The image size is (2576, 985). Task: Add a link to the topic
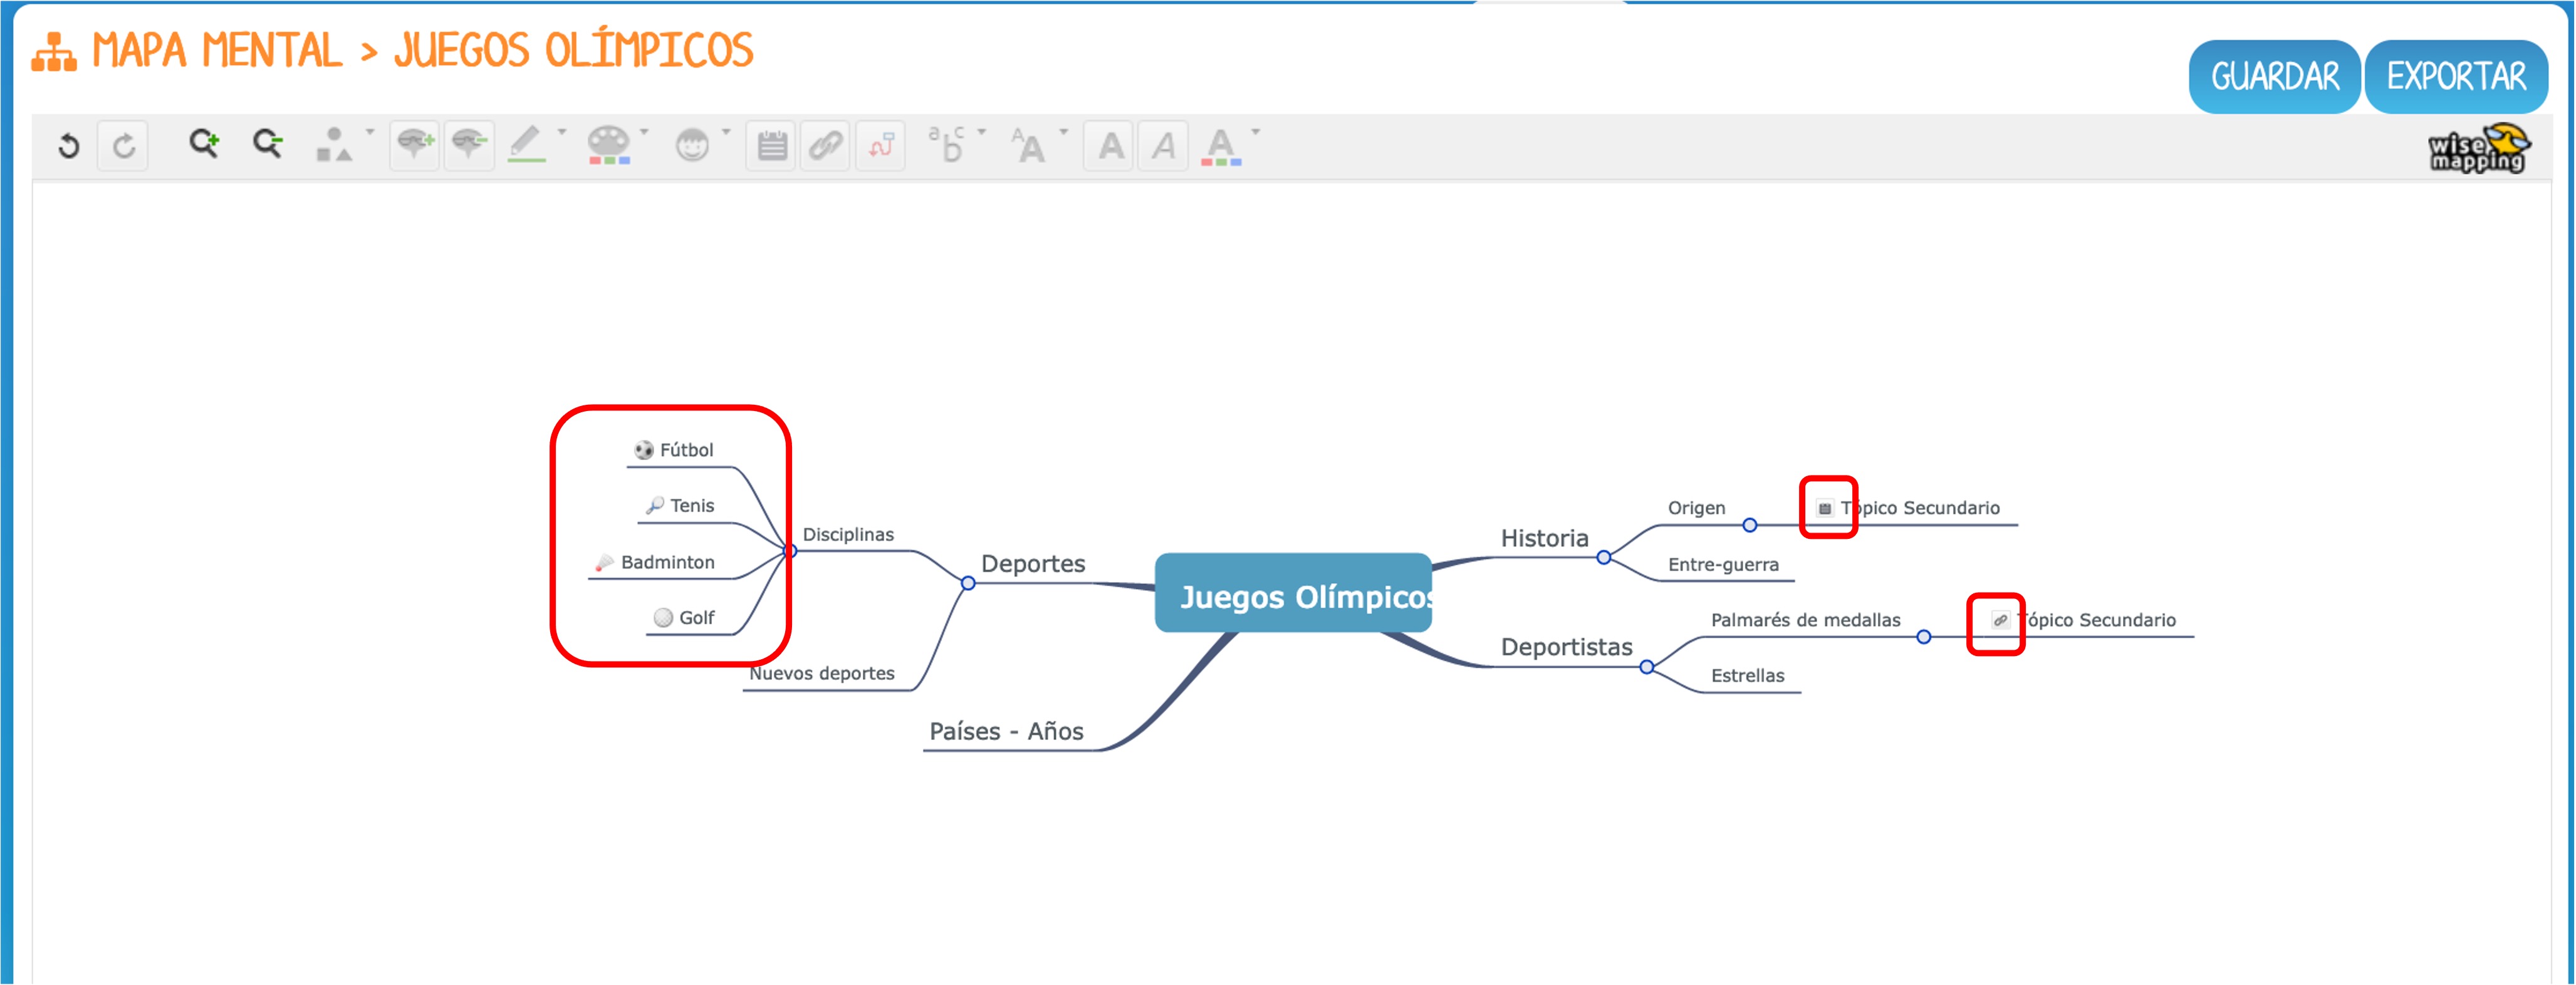pos(825,146)
